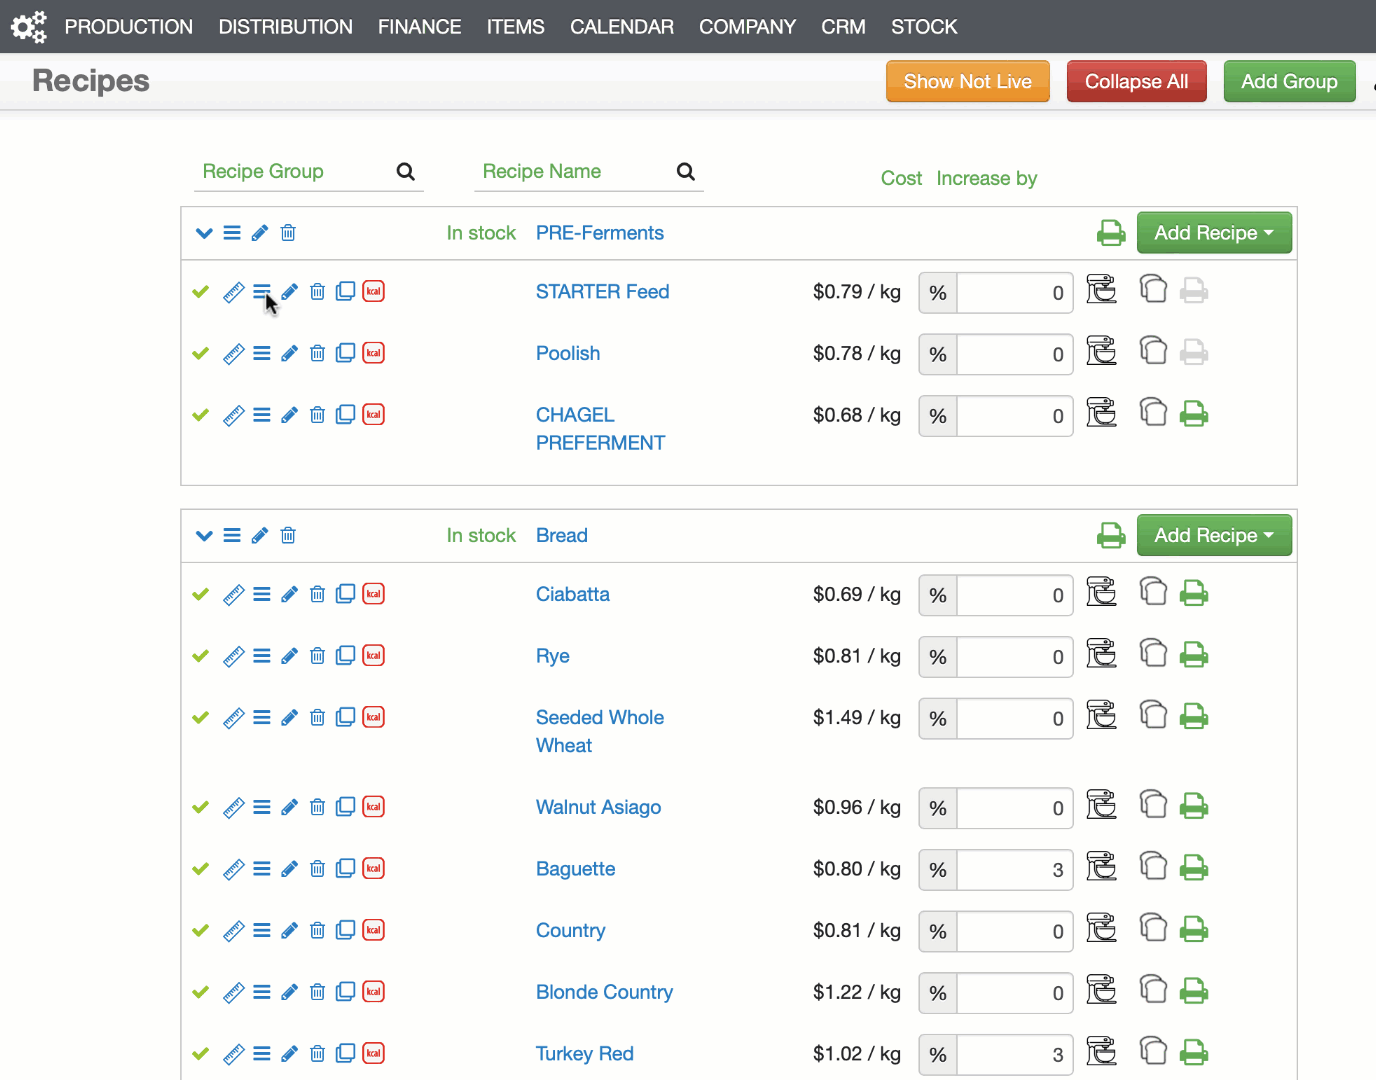Click the Show Not Live button
1376x1080 pixels.
(x=967, y=82)
